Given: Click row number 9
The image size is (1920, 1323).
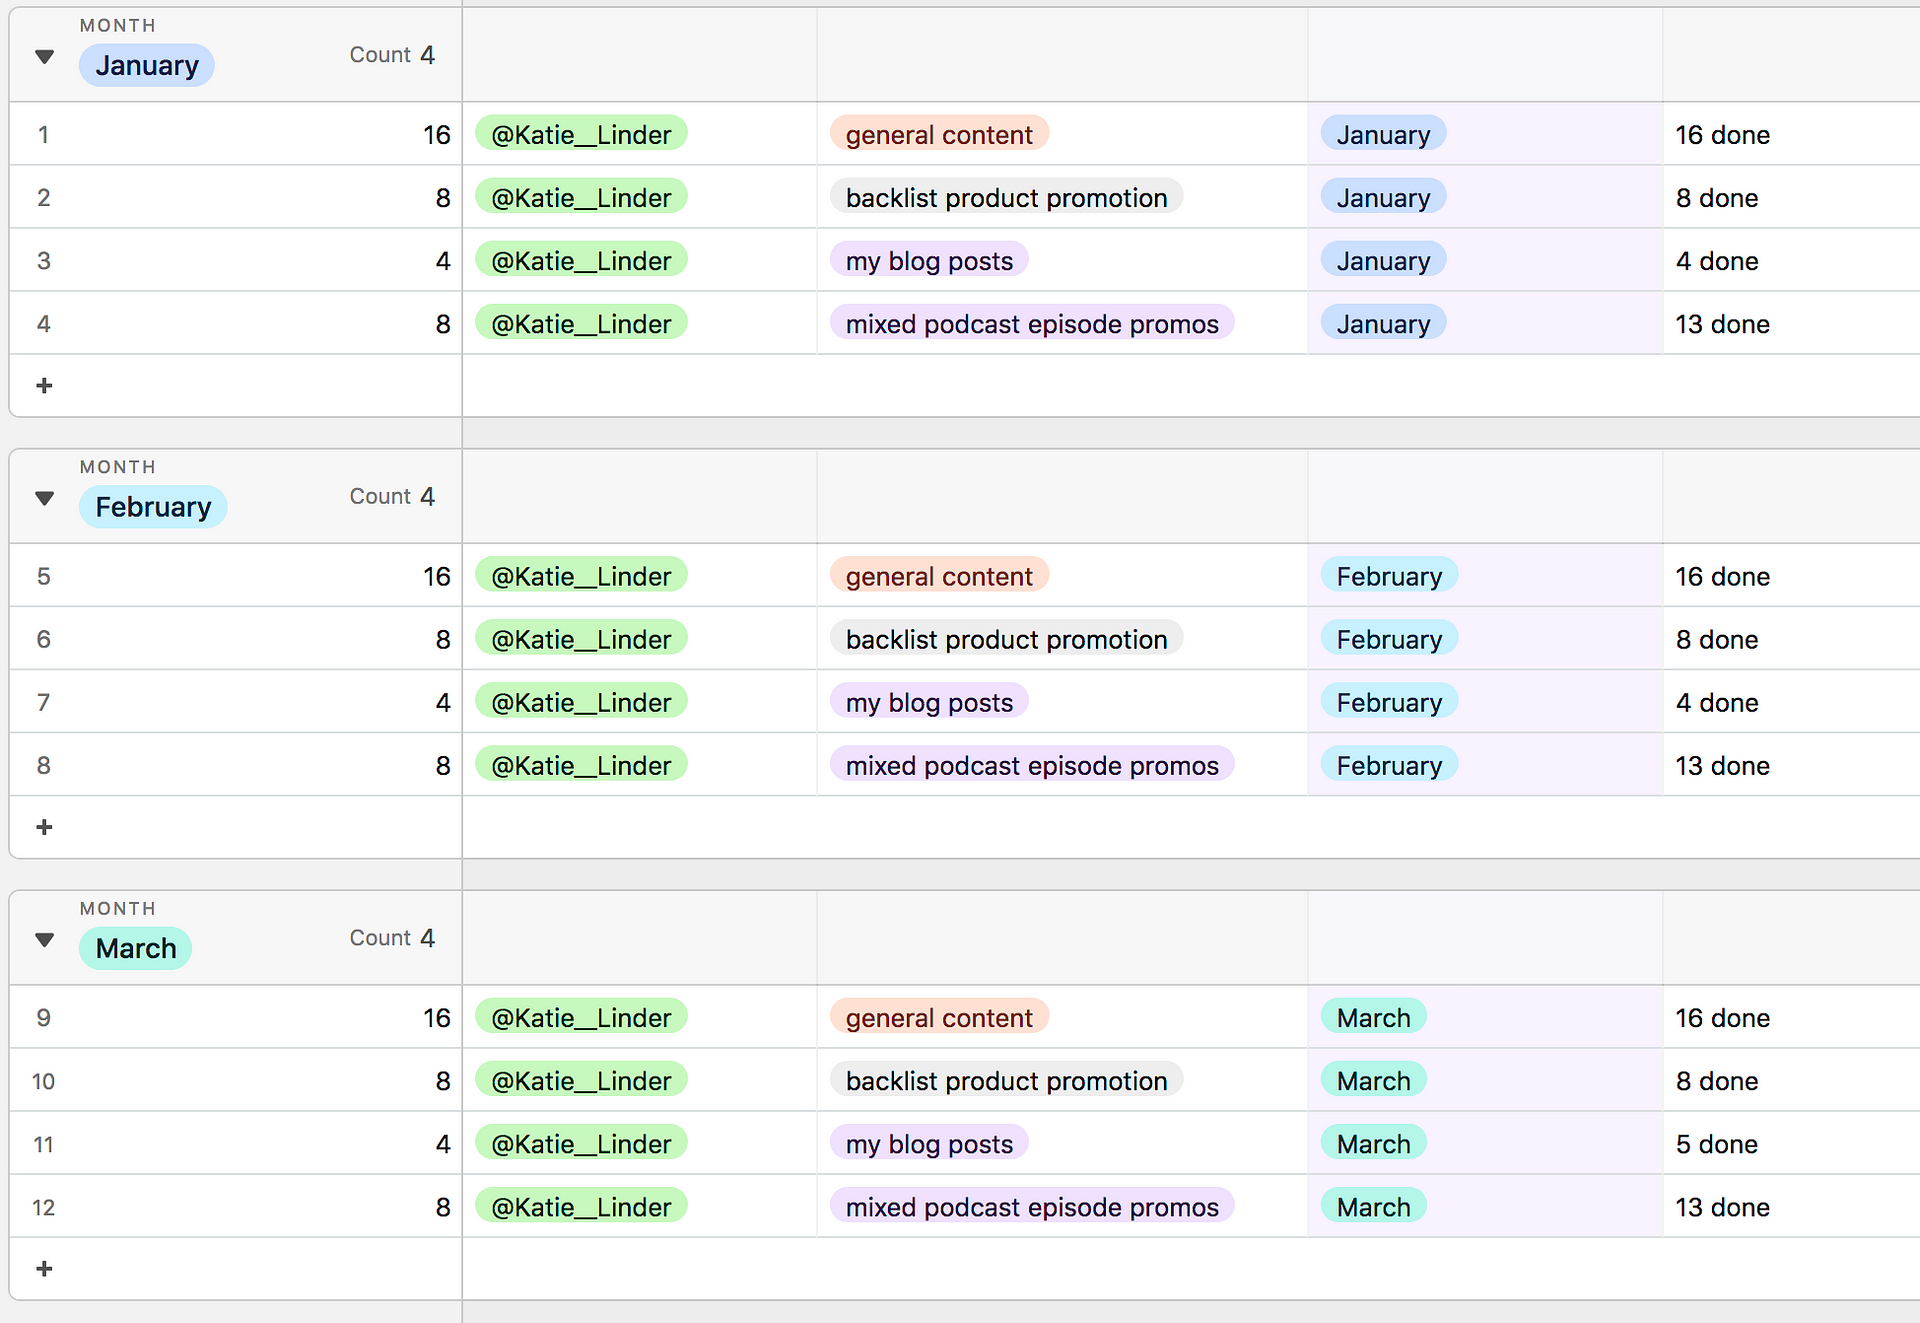Looking at the screenshot, I should [x=44, y=1018].
